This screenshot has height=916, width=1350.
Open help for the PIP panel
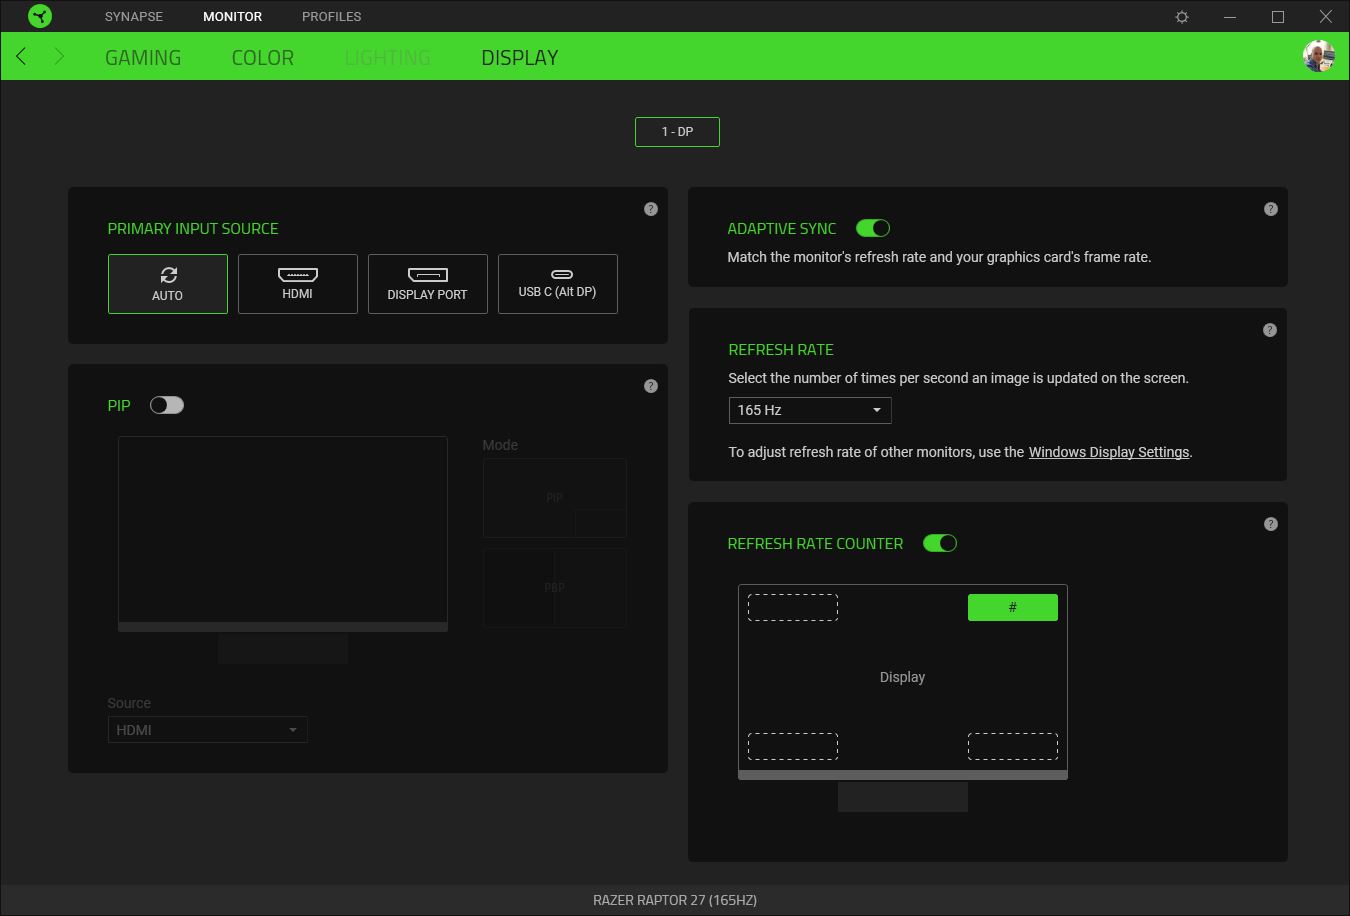click(x=651, y=386)
